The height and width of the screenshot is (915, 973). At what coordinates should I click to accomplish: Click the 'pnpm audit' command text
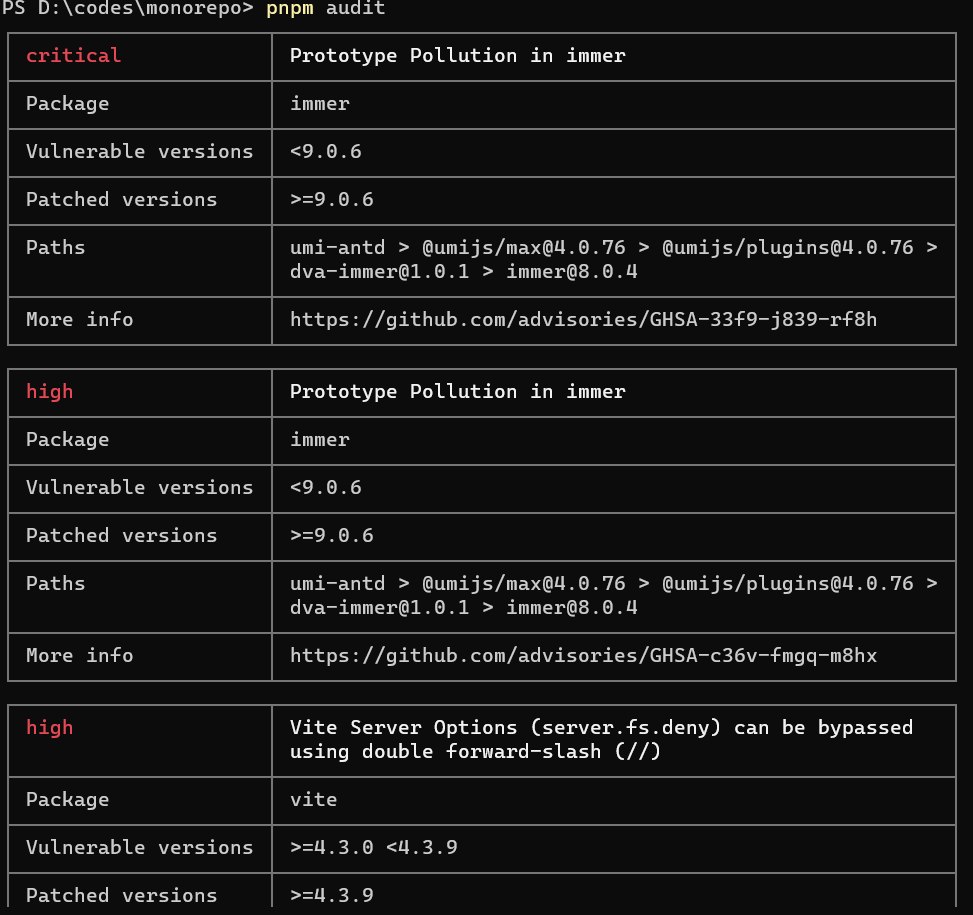[x=325, y=9]
